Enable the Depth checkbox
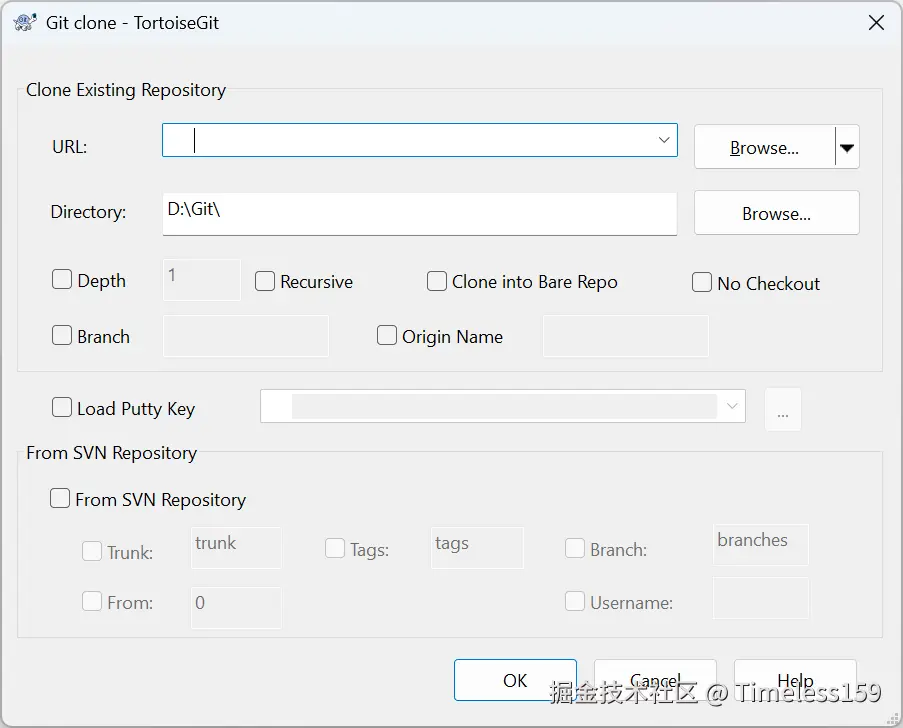 click(62, 279)
